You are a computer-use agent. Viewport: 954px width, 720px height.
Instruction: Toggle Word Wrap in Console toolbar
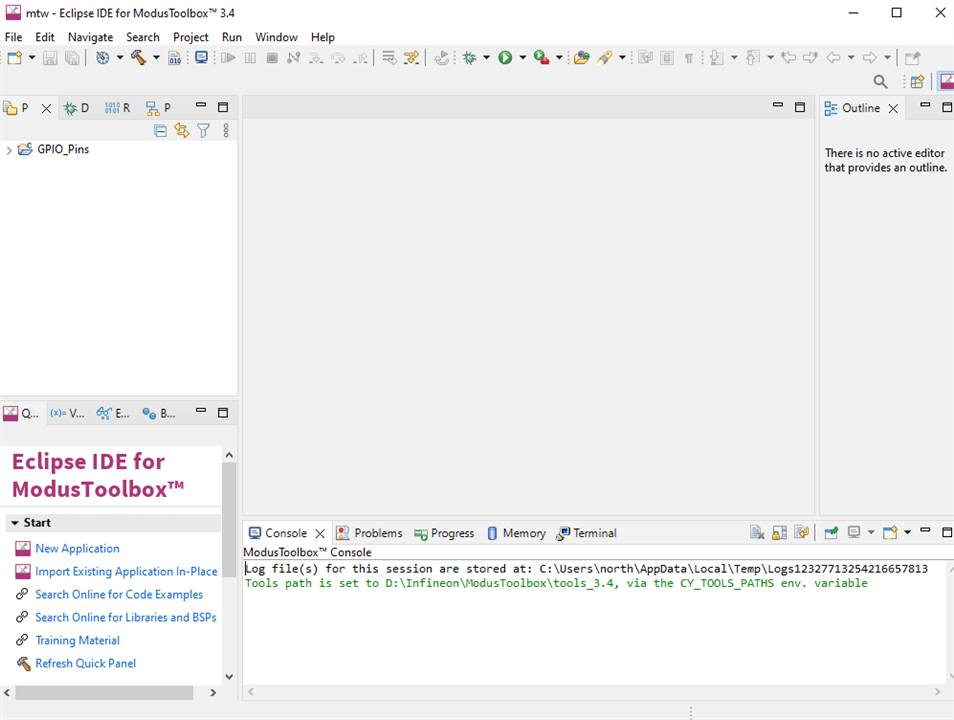[x=801, y=533]
